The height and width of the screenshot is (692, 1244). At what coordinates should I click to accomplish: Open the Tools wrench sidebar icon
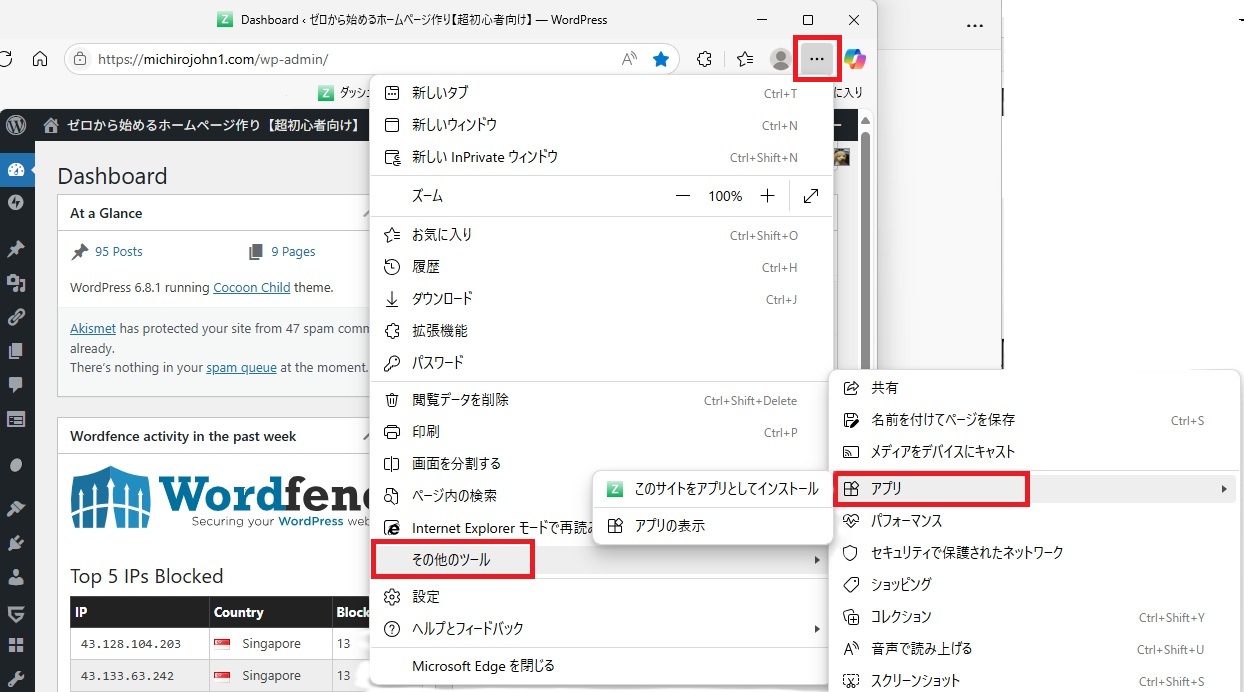pyautogui.click(x=16, y=678)
